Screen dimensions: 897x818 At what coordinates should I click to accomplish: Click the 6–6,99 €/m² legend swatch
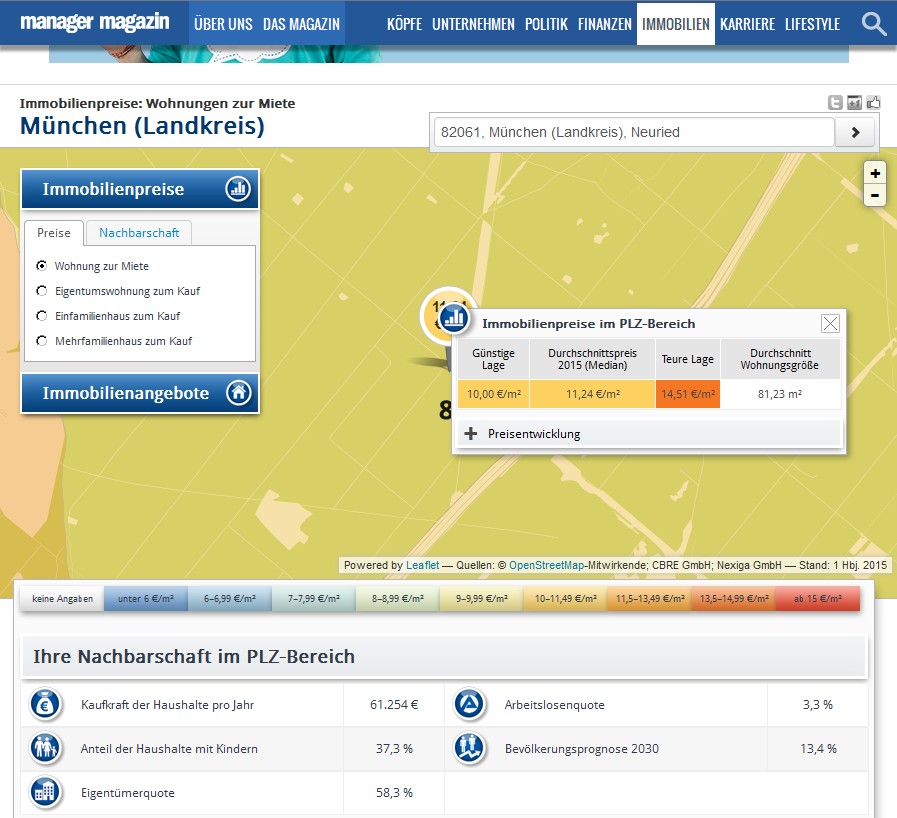(x=230, y=598)
